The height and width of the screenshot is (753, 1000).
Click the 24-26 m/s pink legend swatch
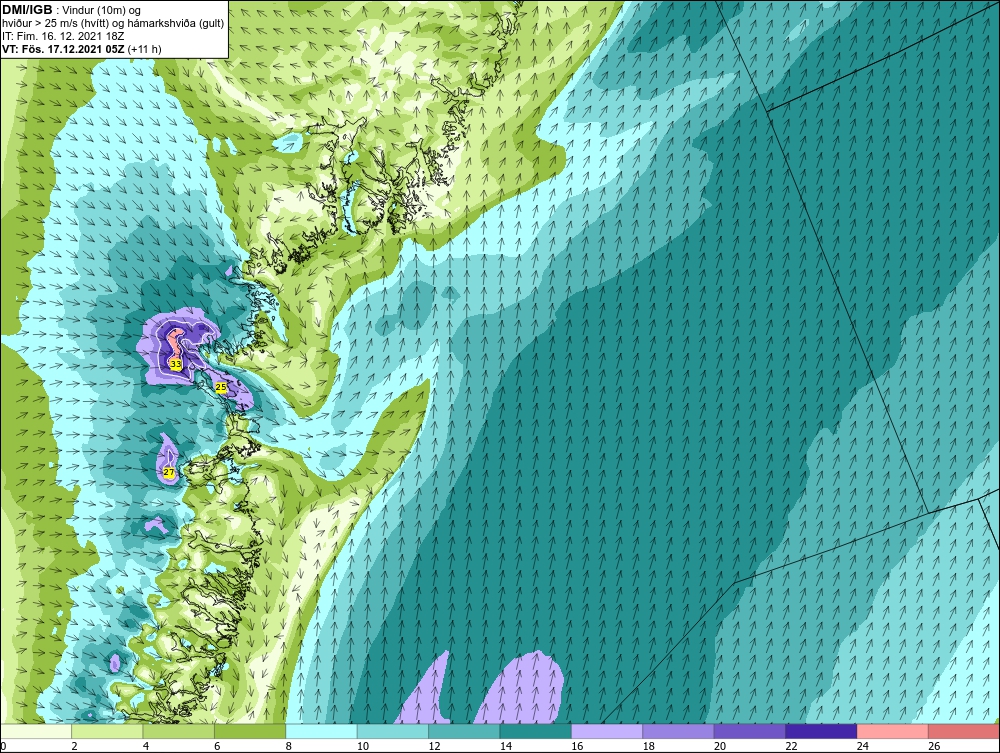click(x=893, y=731)
